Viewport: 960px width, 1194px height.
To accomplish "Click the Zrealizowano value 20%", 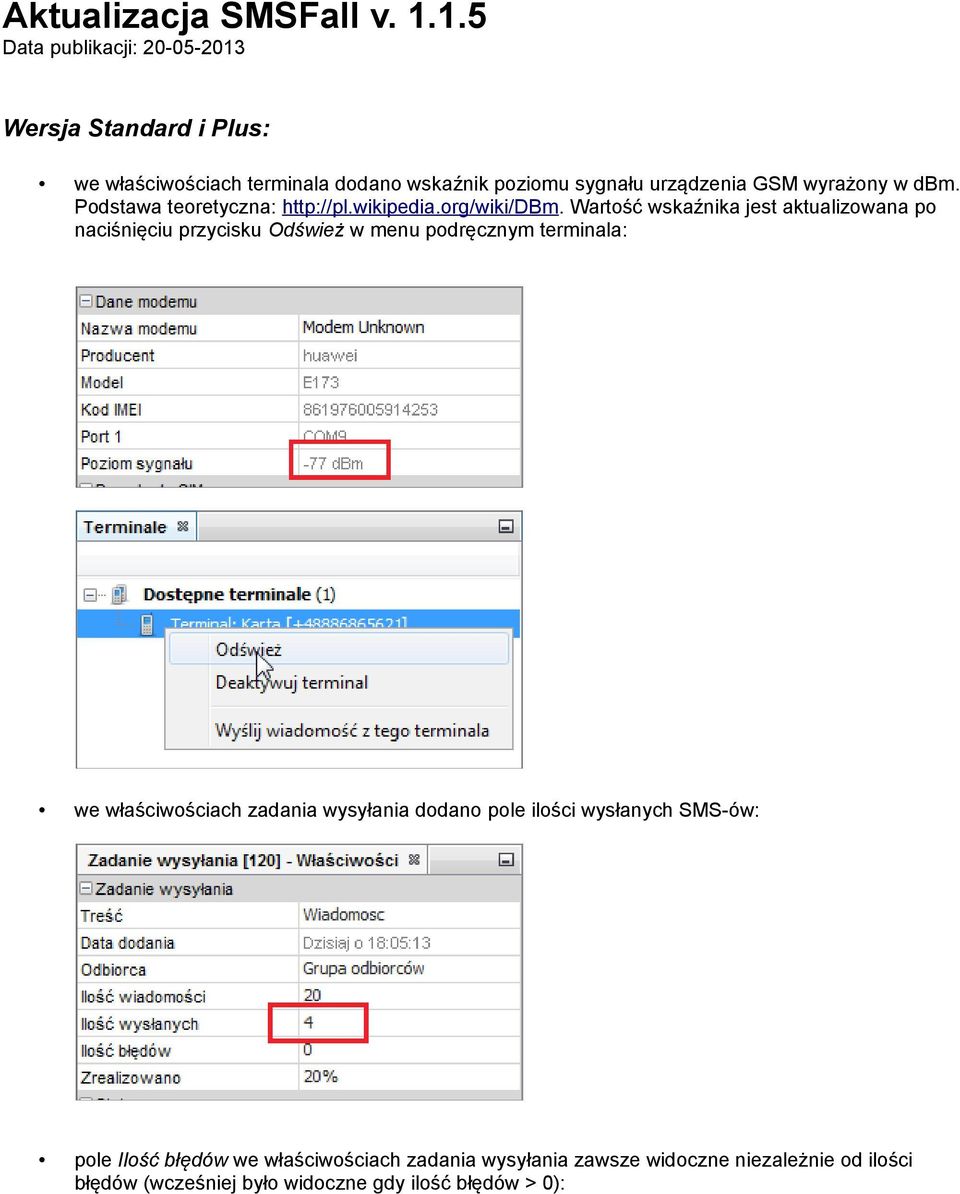I will point(320,1077).
